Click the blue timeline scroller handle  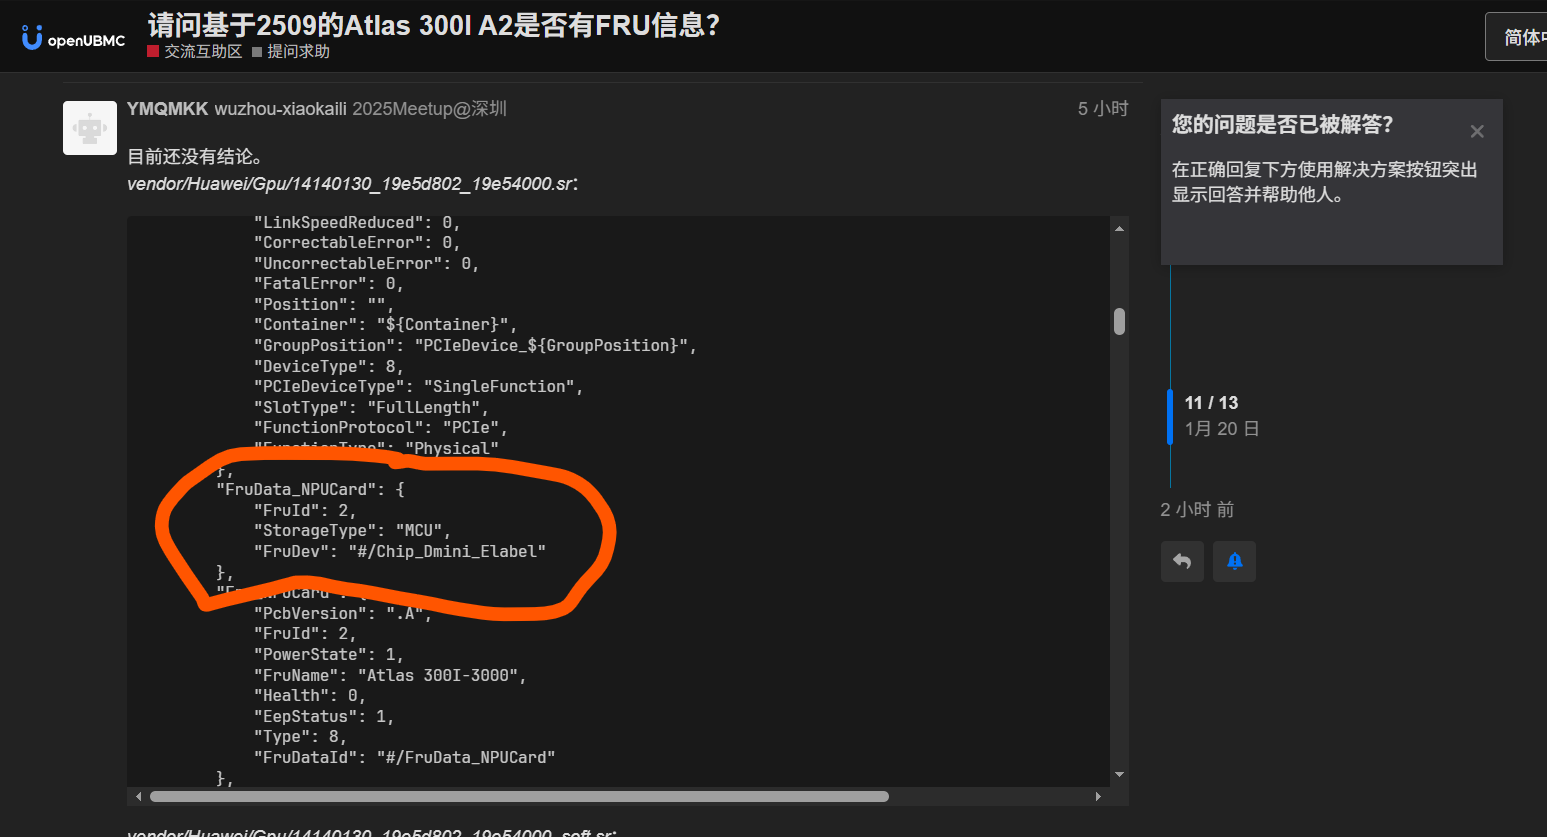[x=1169, y=416]
